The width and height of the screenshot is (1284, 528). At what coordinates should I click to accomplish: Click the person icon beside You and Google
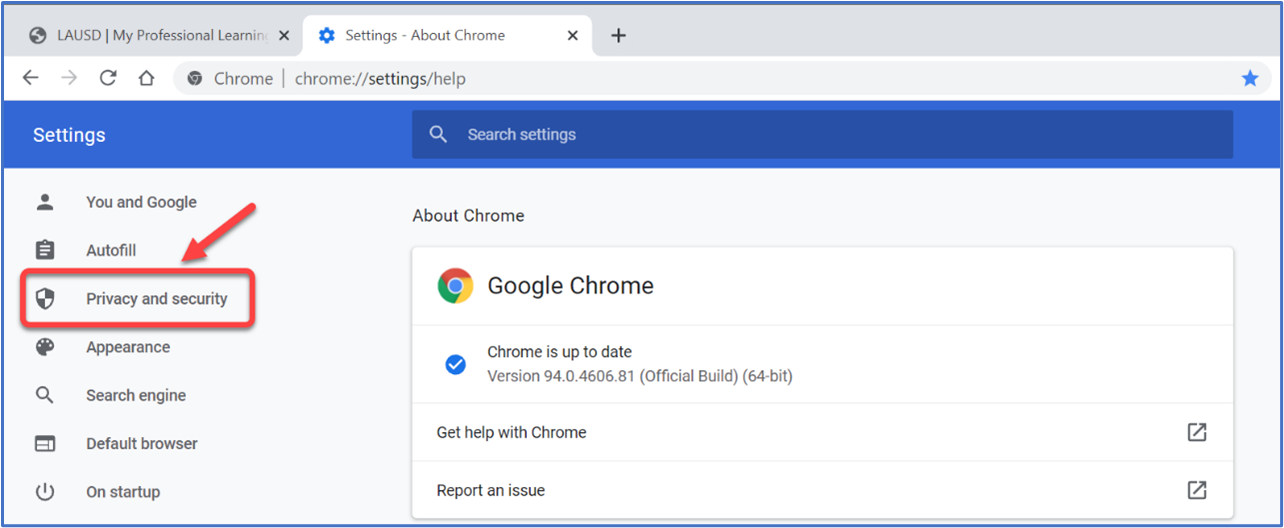(45, 202)
